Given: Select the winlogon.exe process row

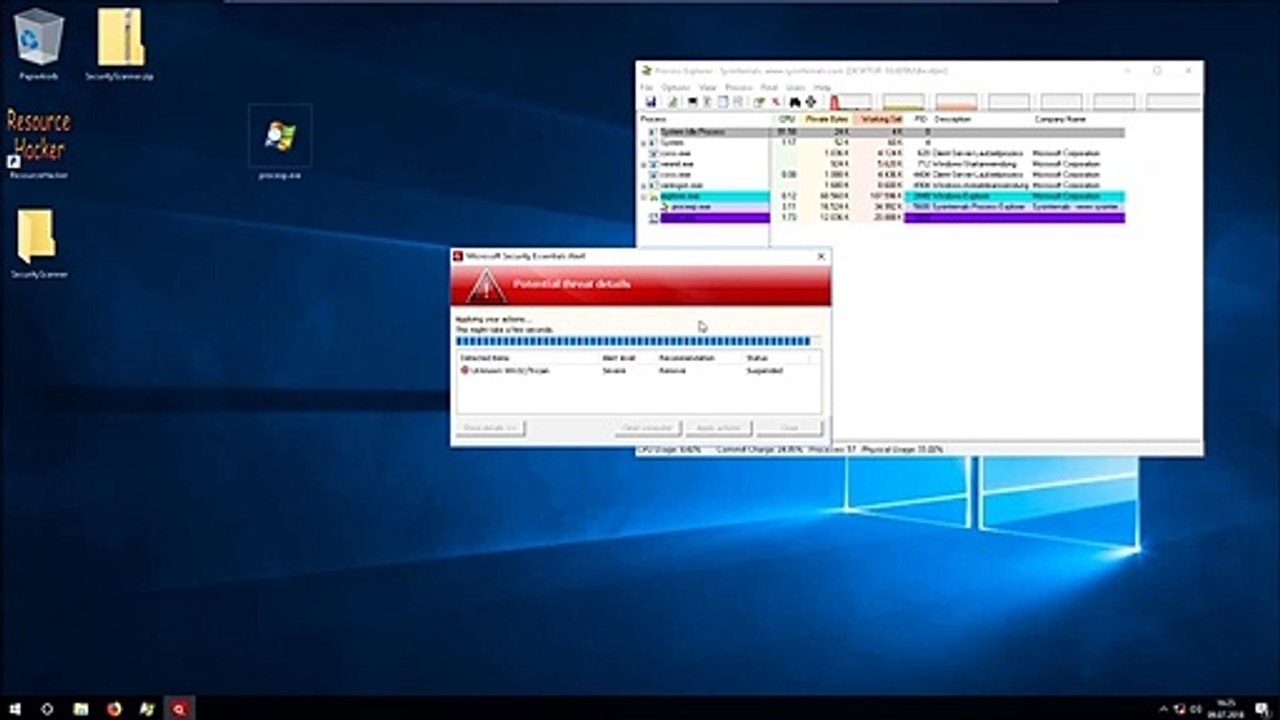Looking at the screenshot, I should tap(882, 185).
